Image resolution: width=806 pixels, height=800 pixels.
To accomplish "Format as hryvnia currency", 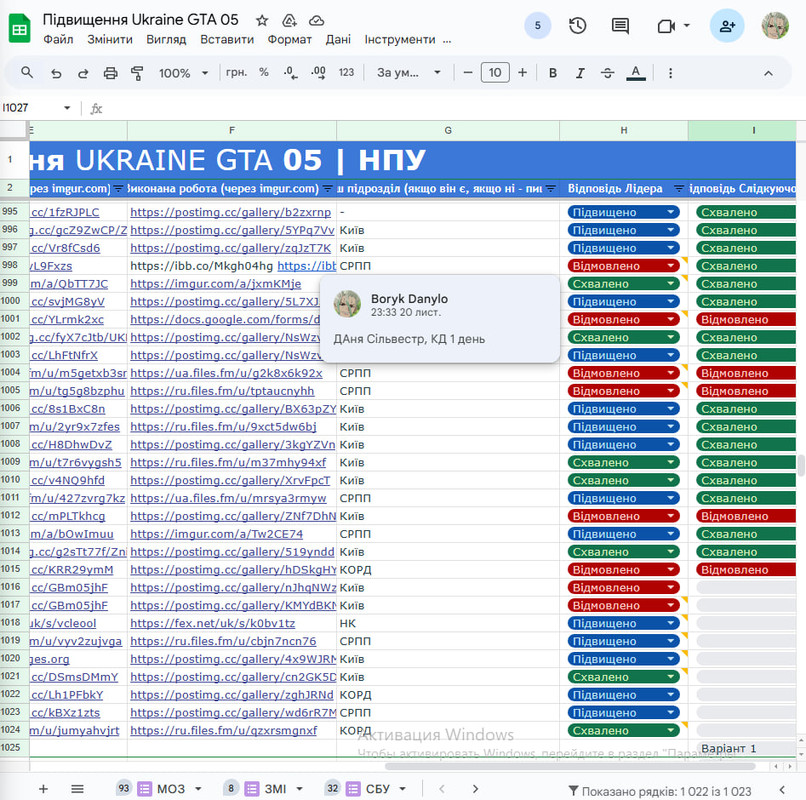I will pyautogui.click(x=236, y=72).
